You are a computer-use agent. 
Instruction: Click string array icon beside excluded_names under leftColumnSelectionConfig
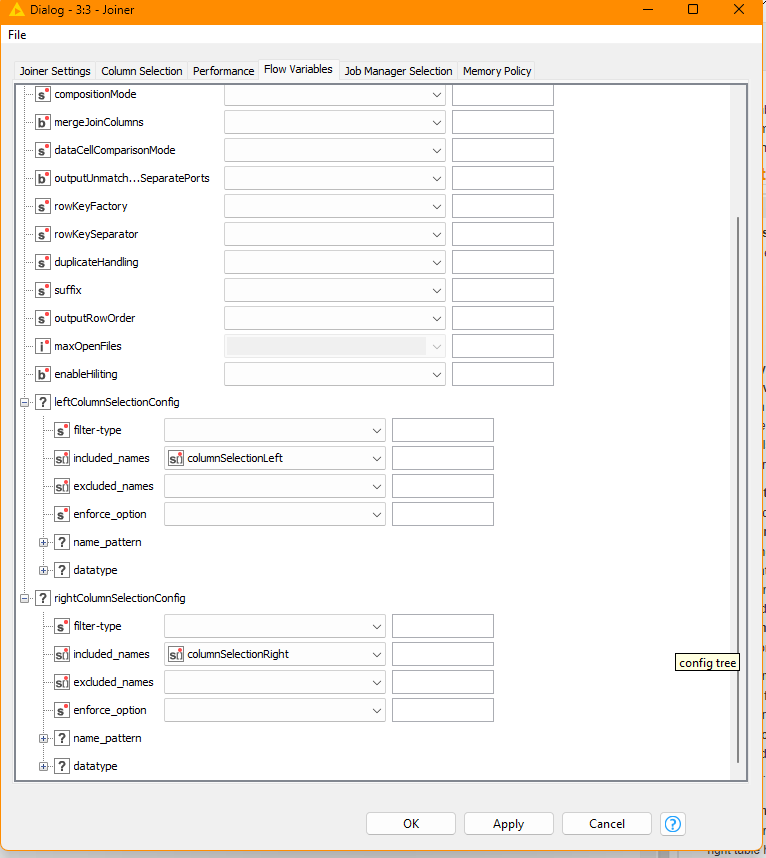pos(62,486)
